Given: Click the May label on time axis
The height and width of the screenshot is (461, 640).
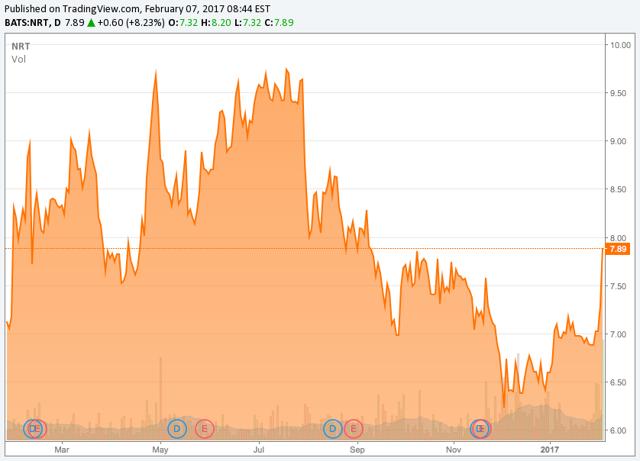Looking at the screenshot, I should click(160, 450).
